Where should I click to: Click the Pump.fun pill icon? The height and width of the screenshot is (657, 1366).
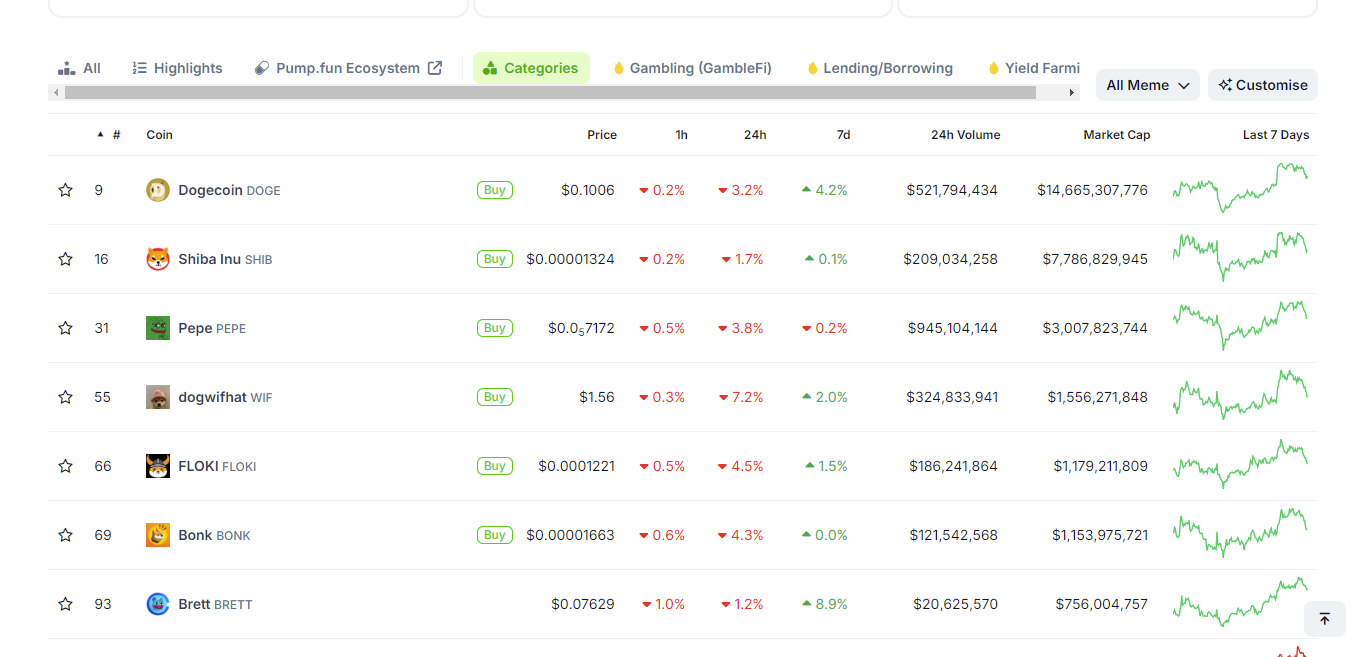[262, 68]
